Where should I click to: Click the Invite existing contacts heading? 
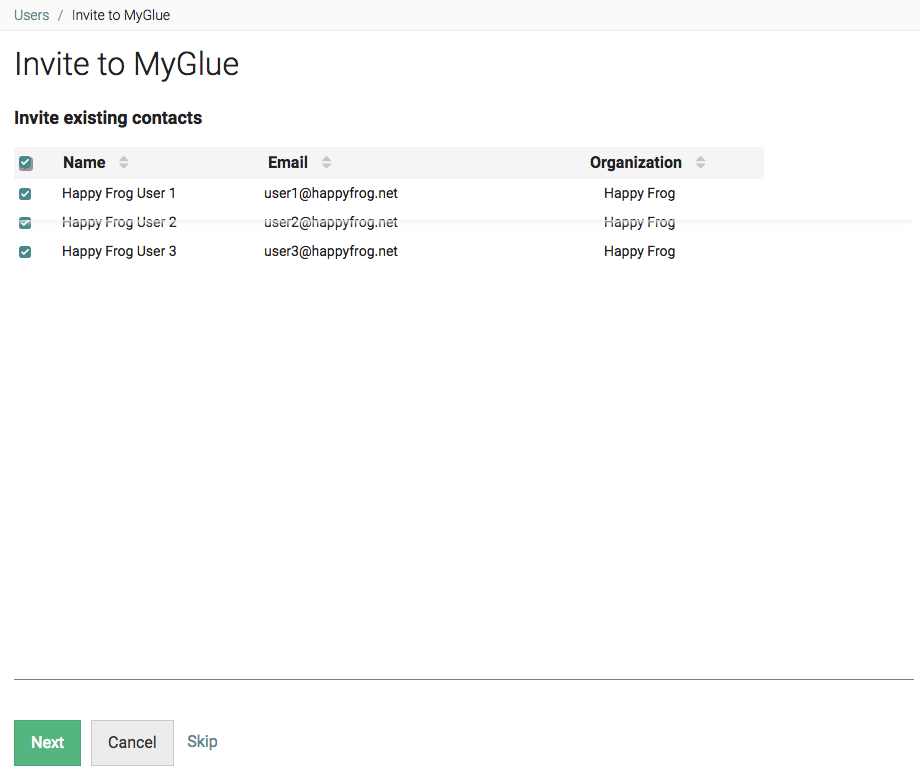108,118
